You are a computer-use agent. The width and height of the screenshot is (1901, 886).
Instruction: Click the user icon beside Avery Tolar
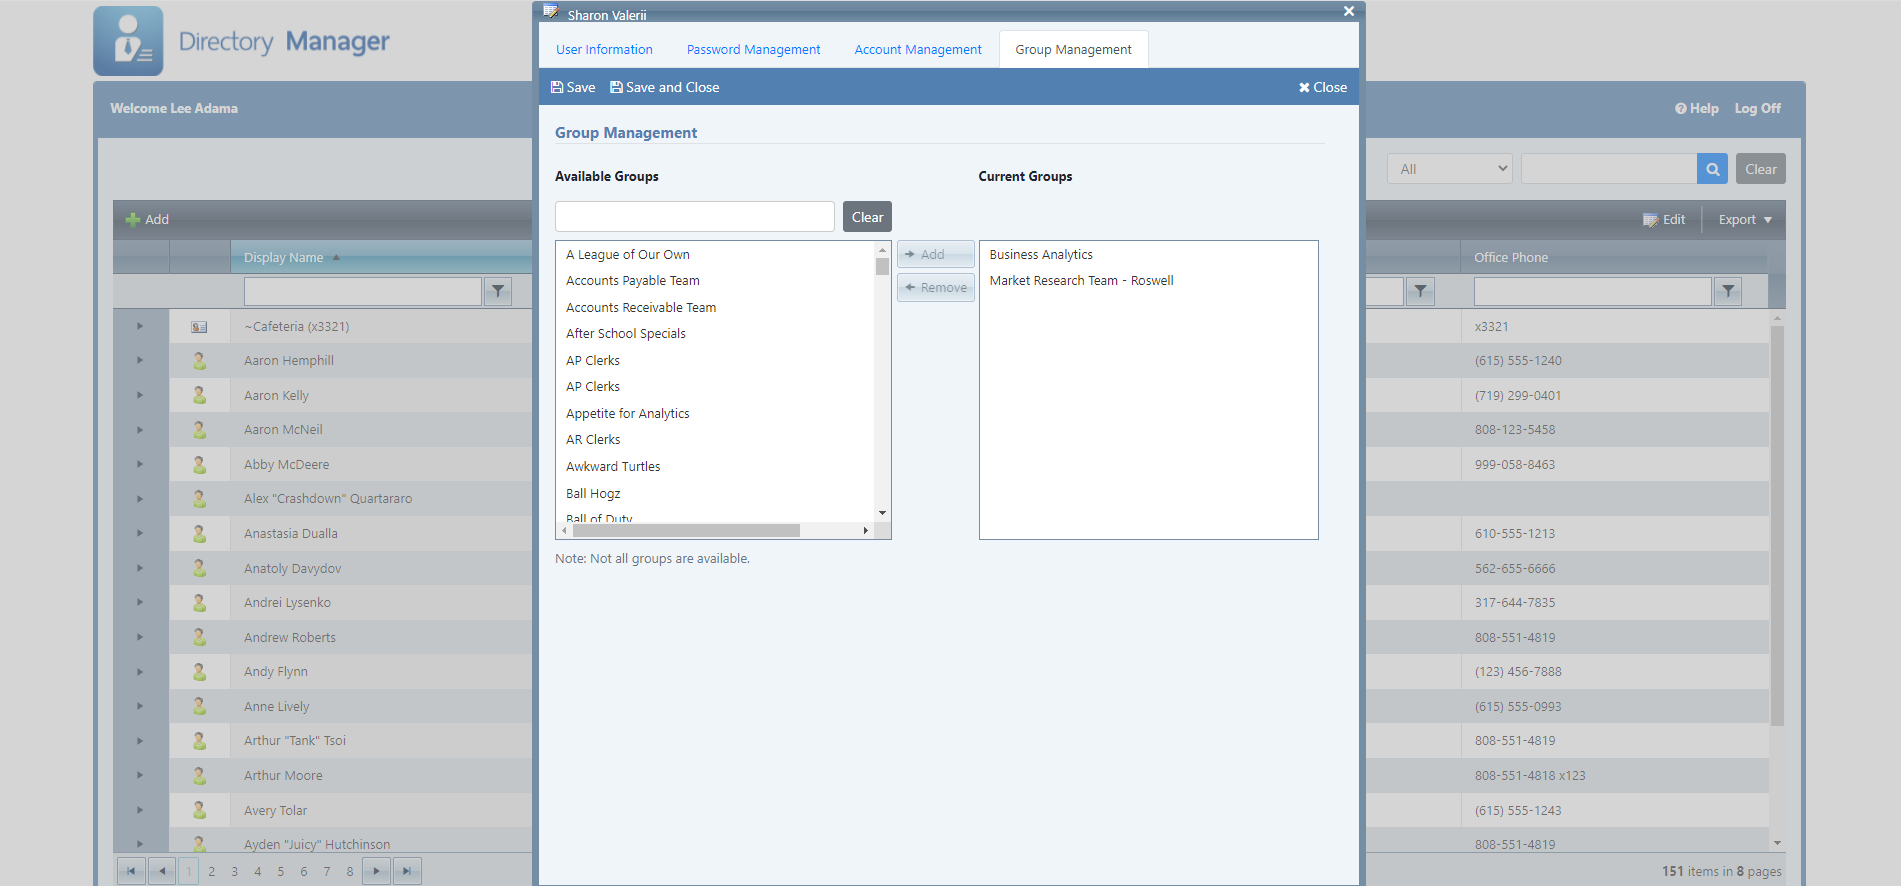[x=199, y=810]
